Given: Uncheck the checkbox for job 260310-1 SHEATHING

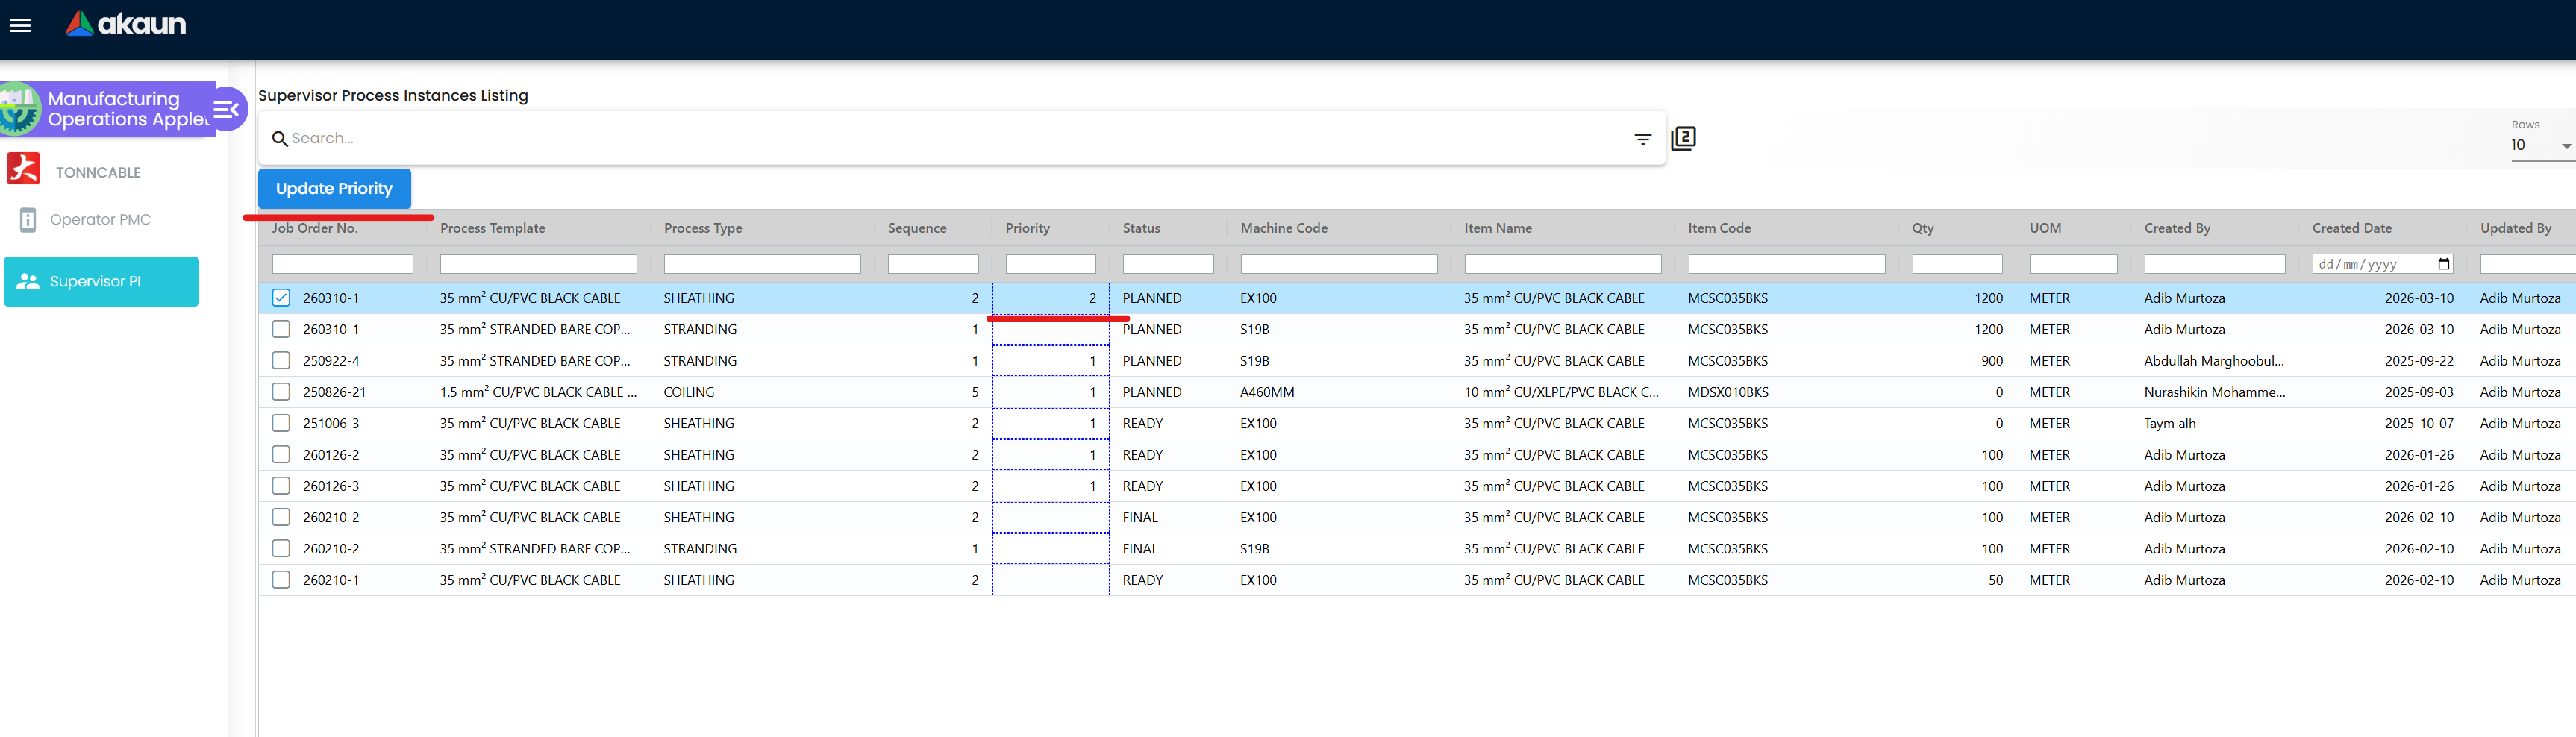Looking at the screenshot, I should click(x=281, y=298).
